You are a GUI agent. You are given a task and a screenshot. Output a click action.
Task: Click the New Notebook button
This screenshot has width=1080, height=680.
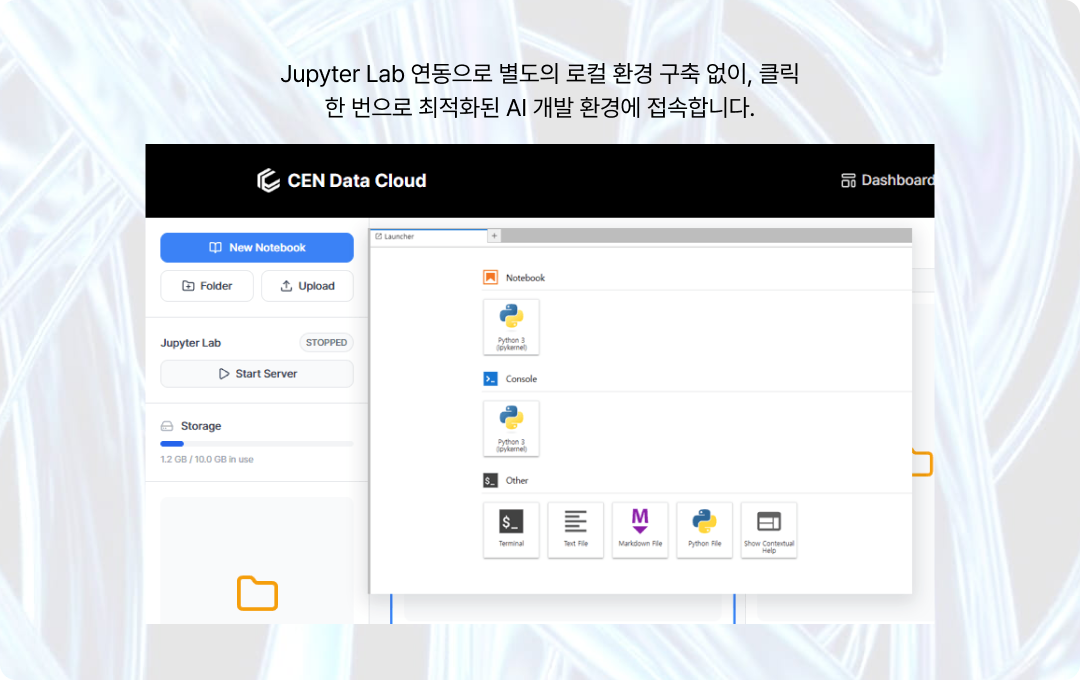pyautogui.click(x=257, y=248)
